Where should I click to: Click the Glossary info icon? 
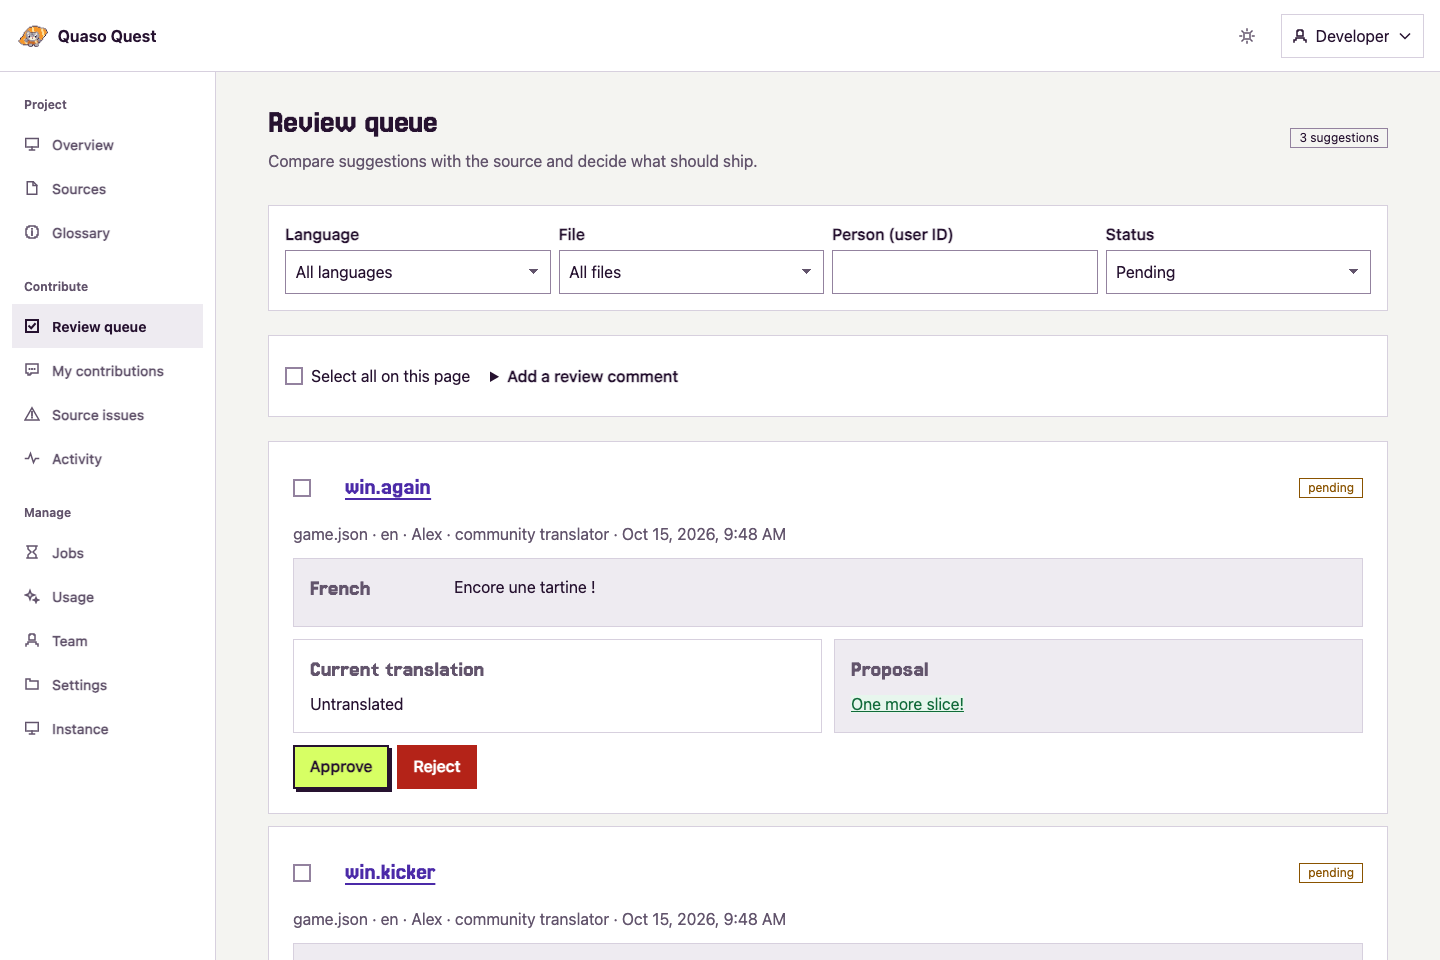(32, 232)
